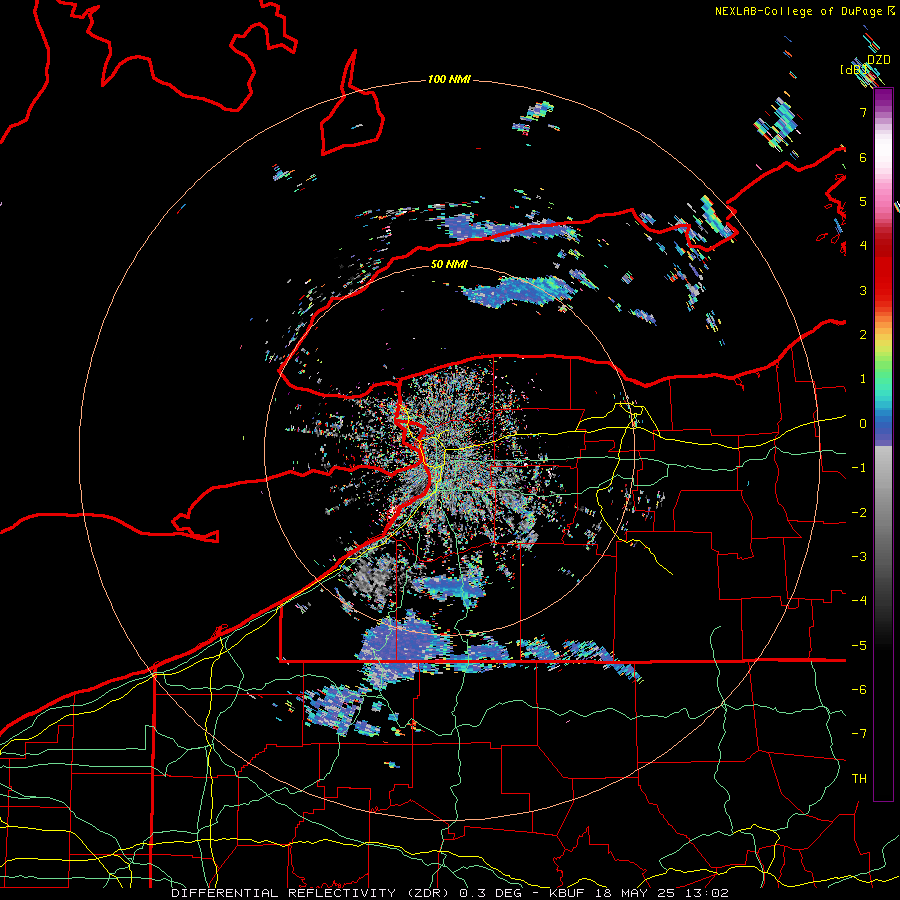Click the NEXLAB-College of DuPage label

tap(799, 11)
